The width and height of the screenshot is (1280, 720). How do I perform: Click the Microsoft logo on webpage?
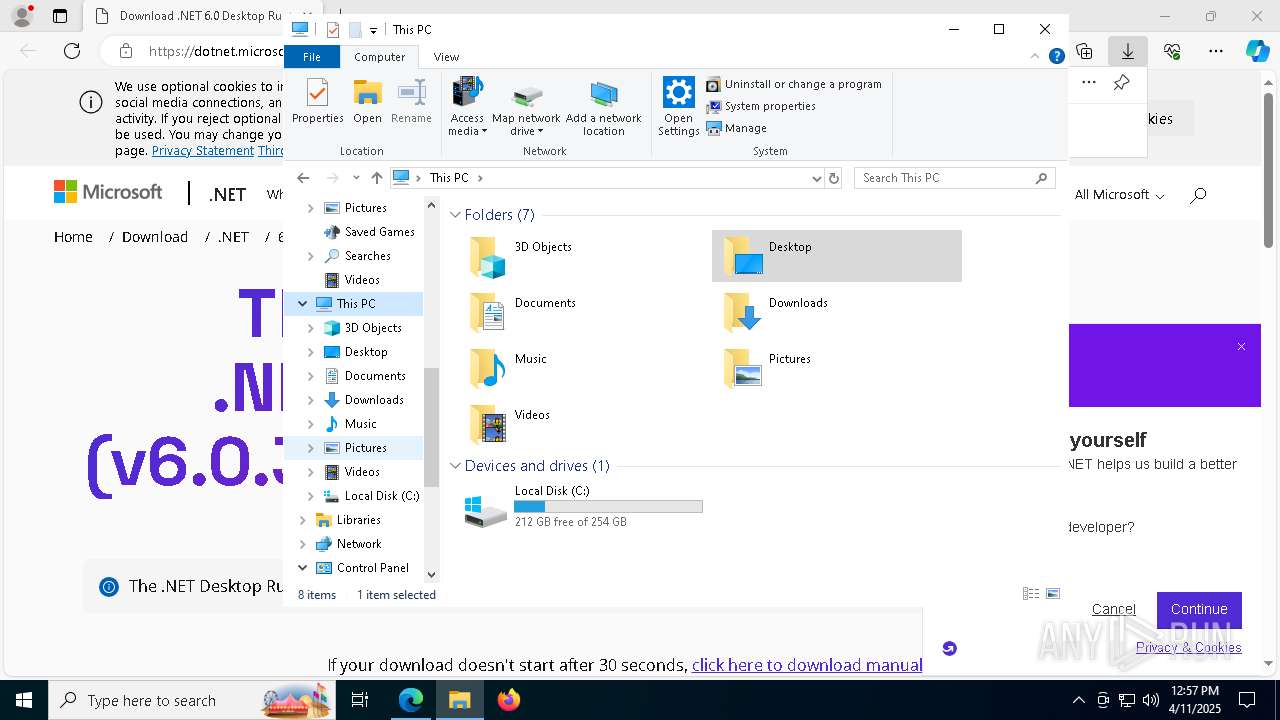108,192
